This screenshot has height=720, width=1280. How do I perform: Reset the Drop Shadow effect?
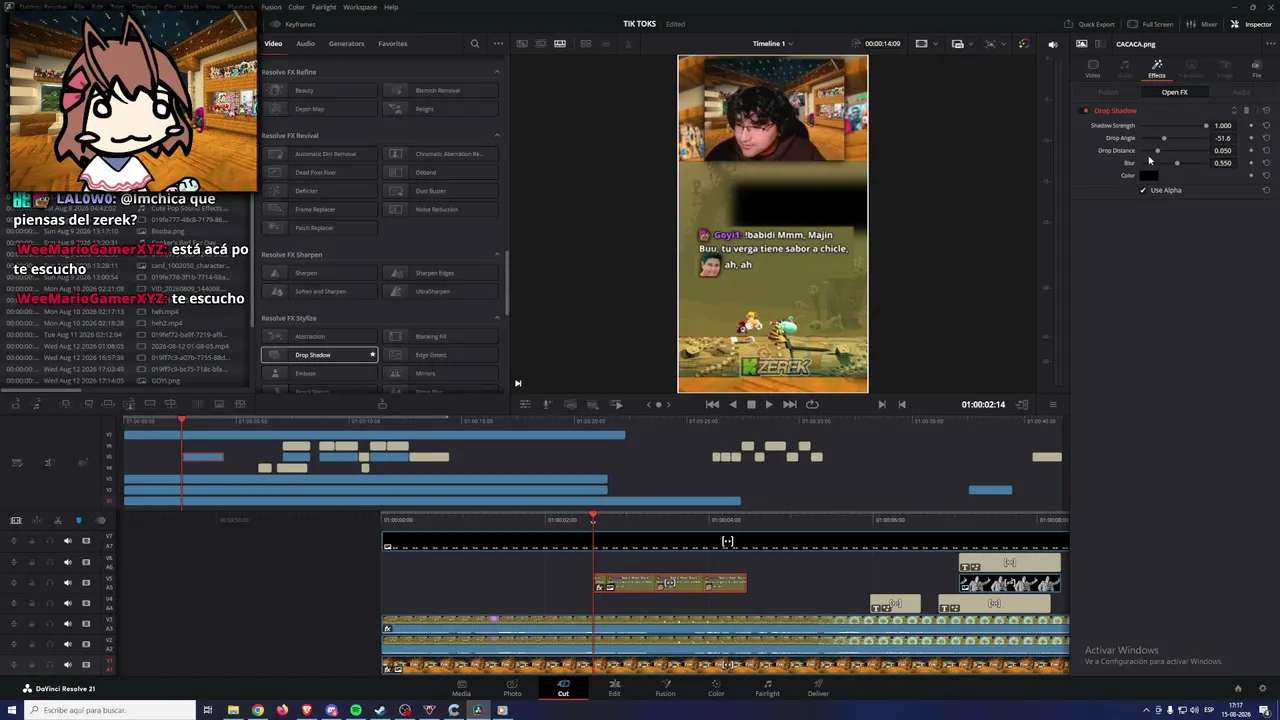[x=1266, y=111]
